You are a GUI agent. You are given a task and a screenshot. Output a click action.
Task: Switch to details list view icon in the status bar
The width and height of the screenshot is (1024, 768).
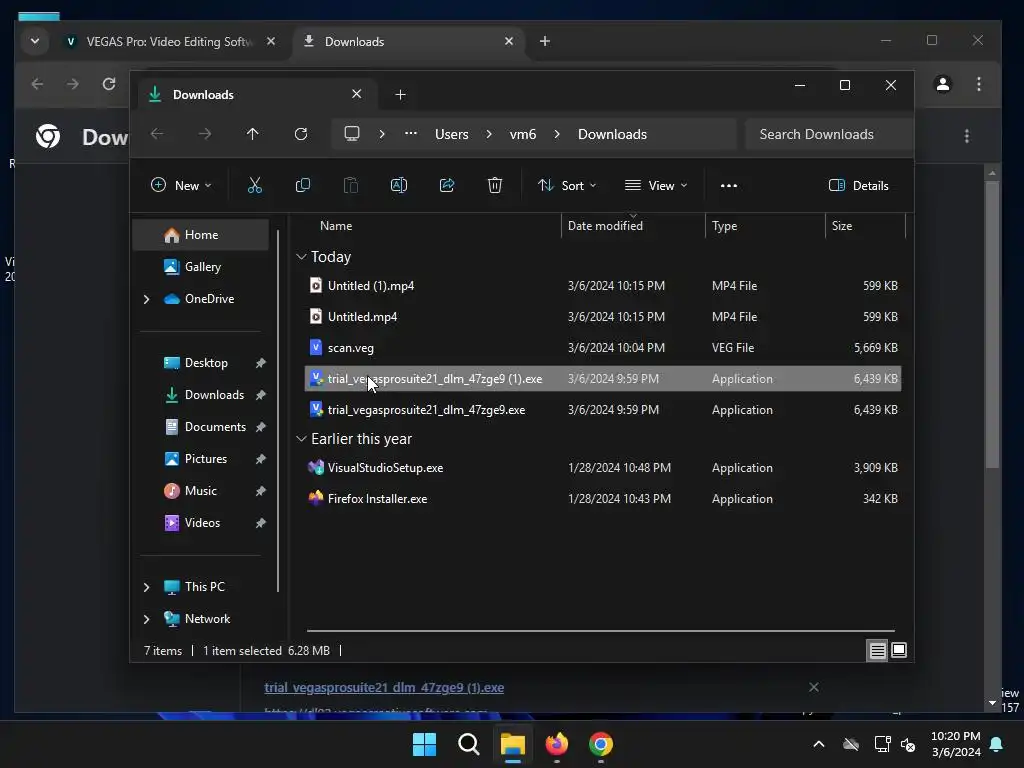(x=877, y=650)
